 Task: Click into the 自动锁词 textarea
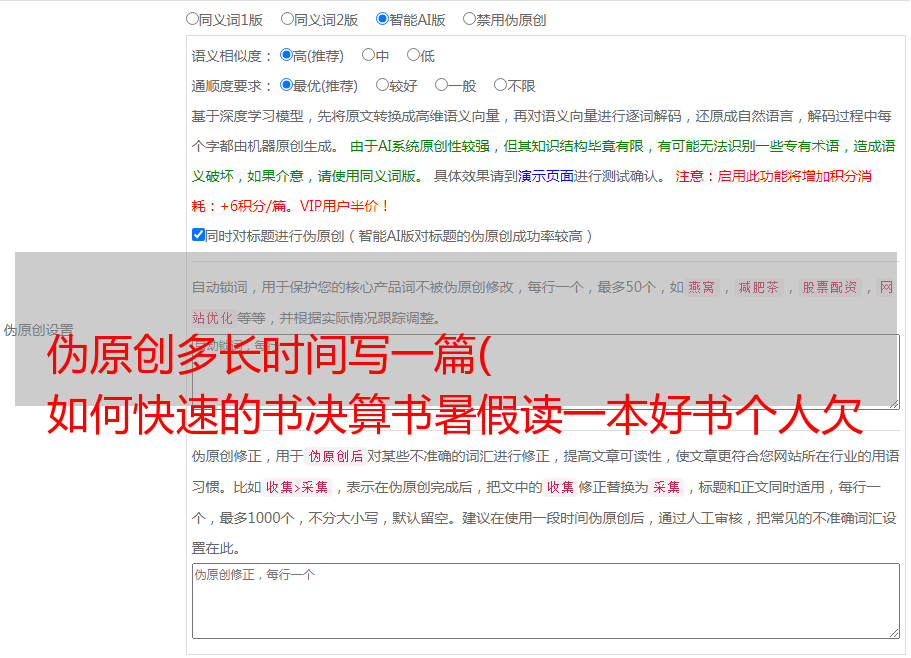pos(546,372)
